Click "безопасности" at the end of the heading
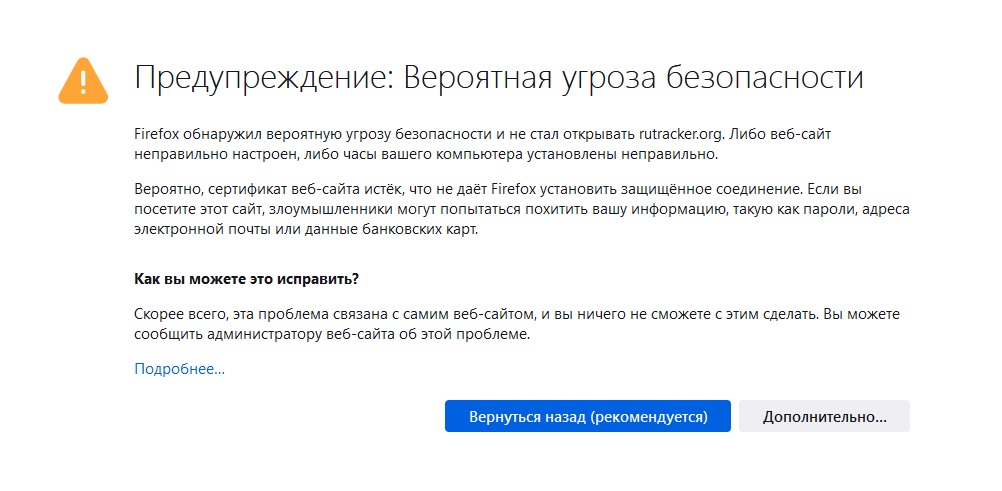 click(765, 78)
